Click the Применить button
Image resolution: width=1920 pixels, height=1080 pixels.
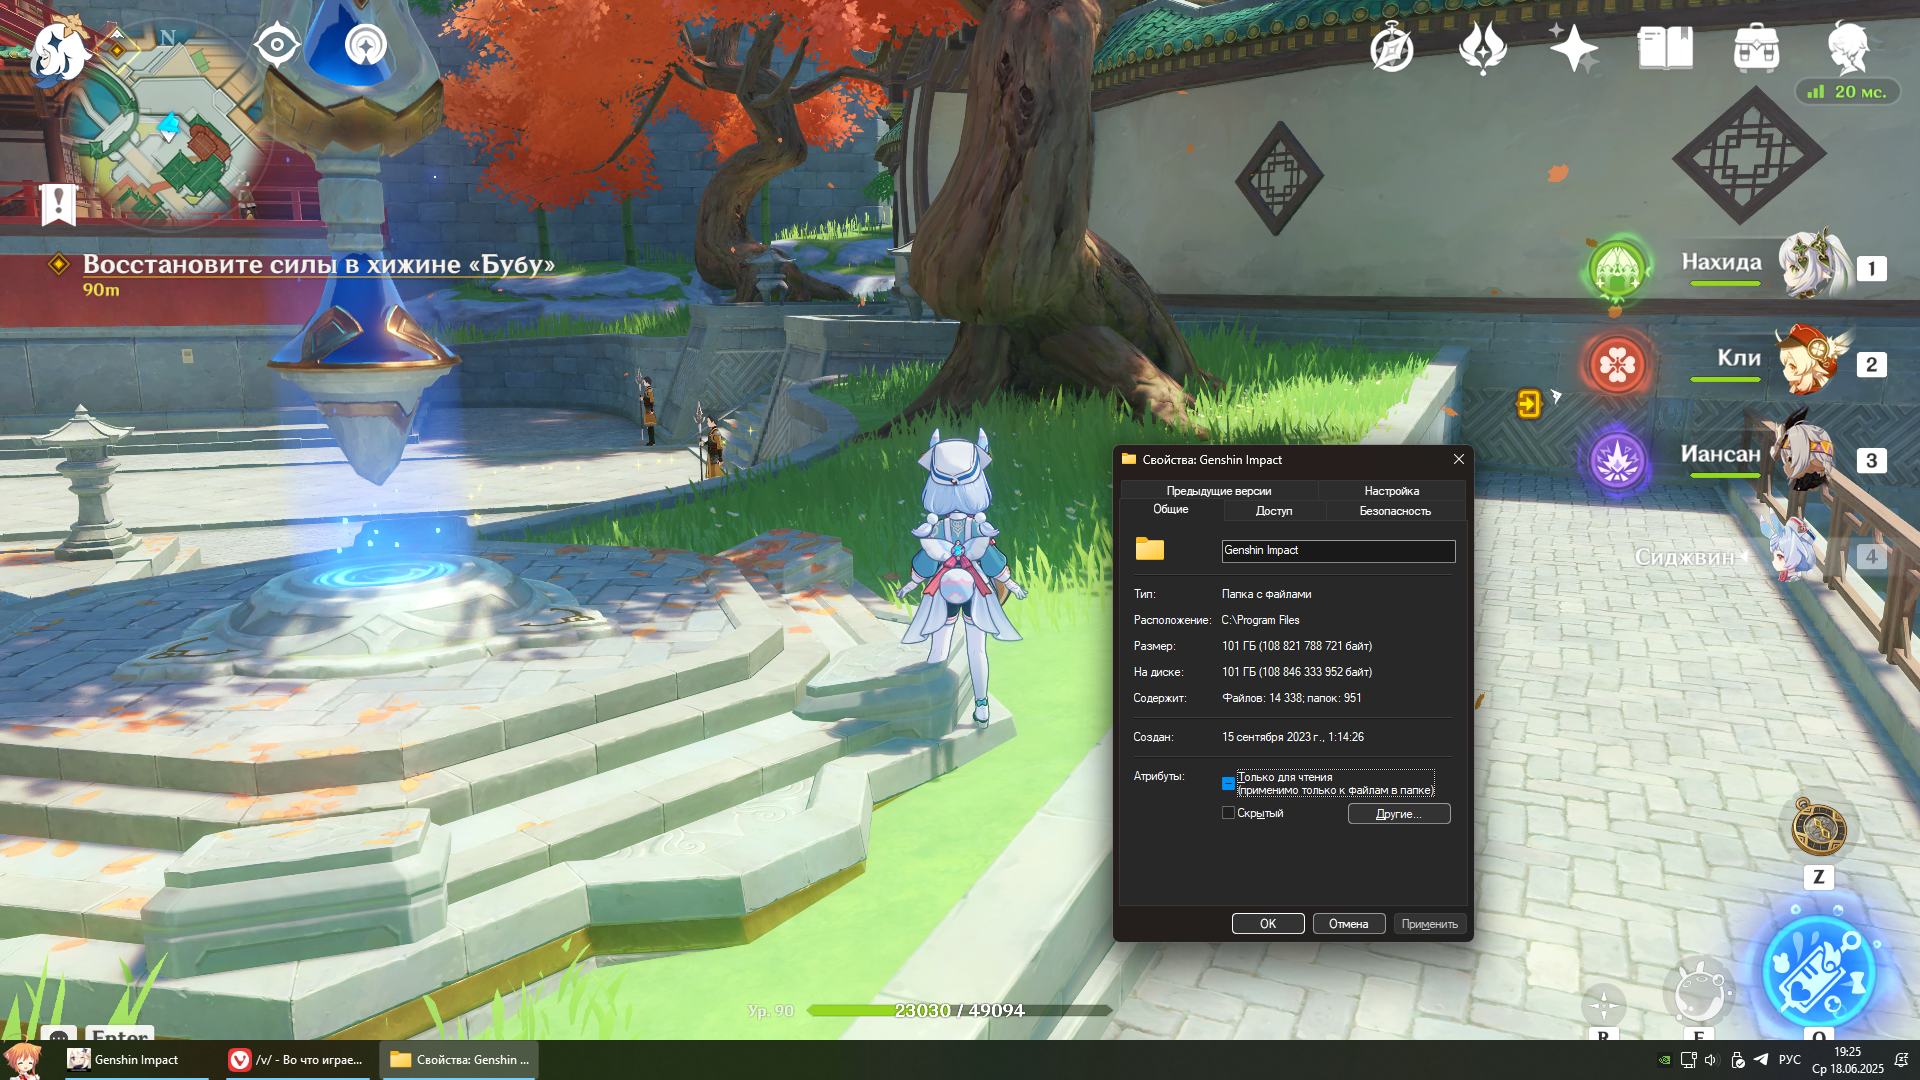point(1429,924)
